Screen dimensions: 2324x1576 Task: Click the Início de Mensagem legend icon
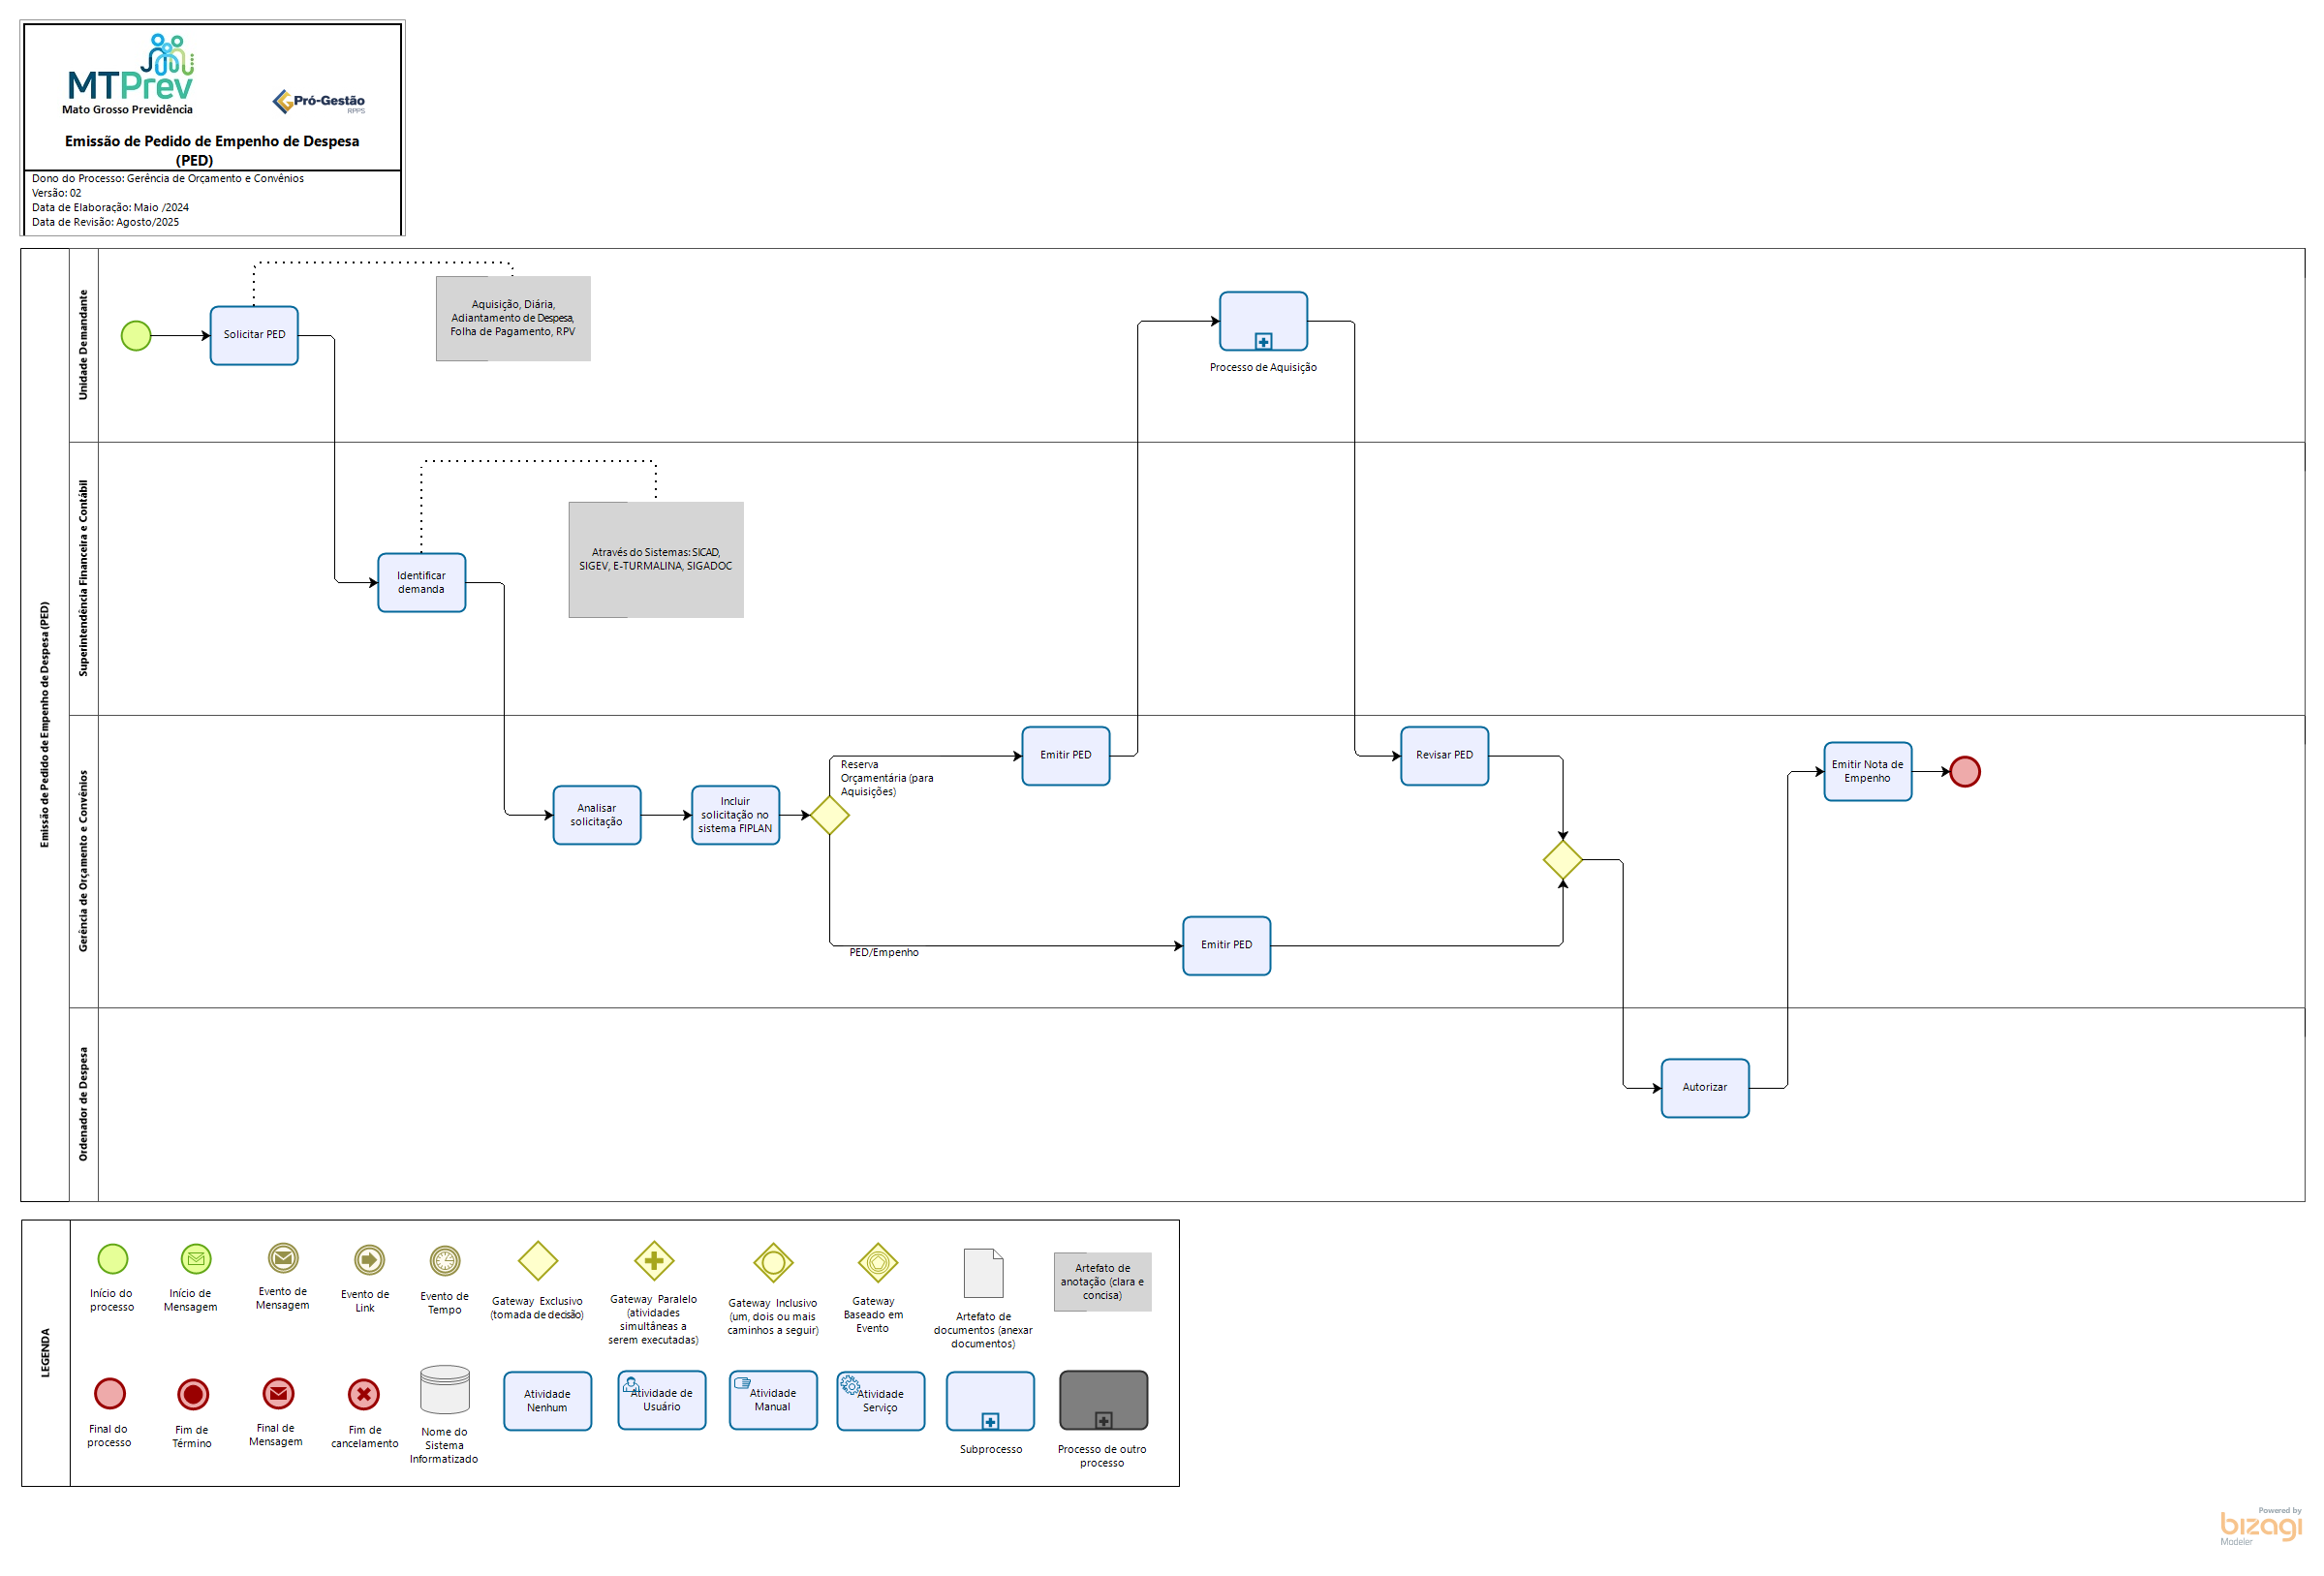coord(196,1259)
